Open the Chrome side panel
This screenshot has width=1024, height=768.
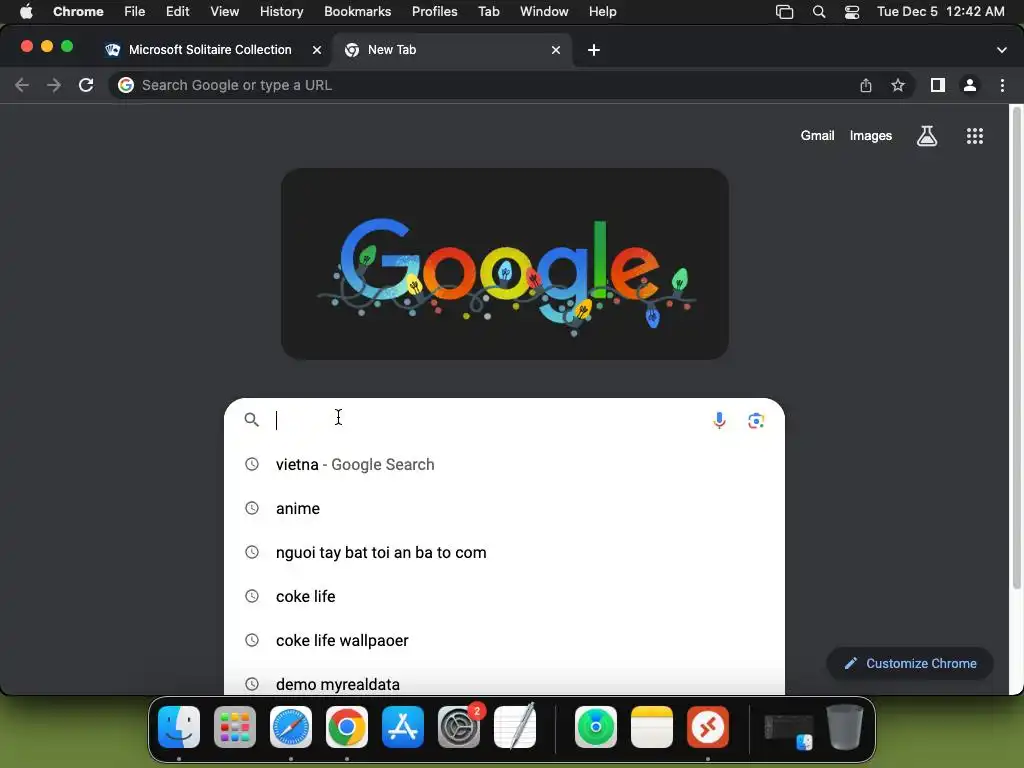tap(938, 85)
